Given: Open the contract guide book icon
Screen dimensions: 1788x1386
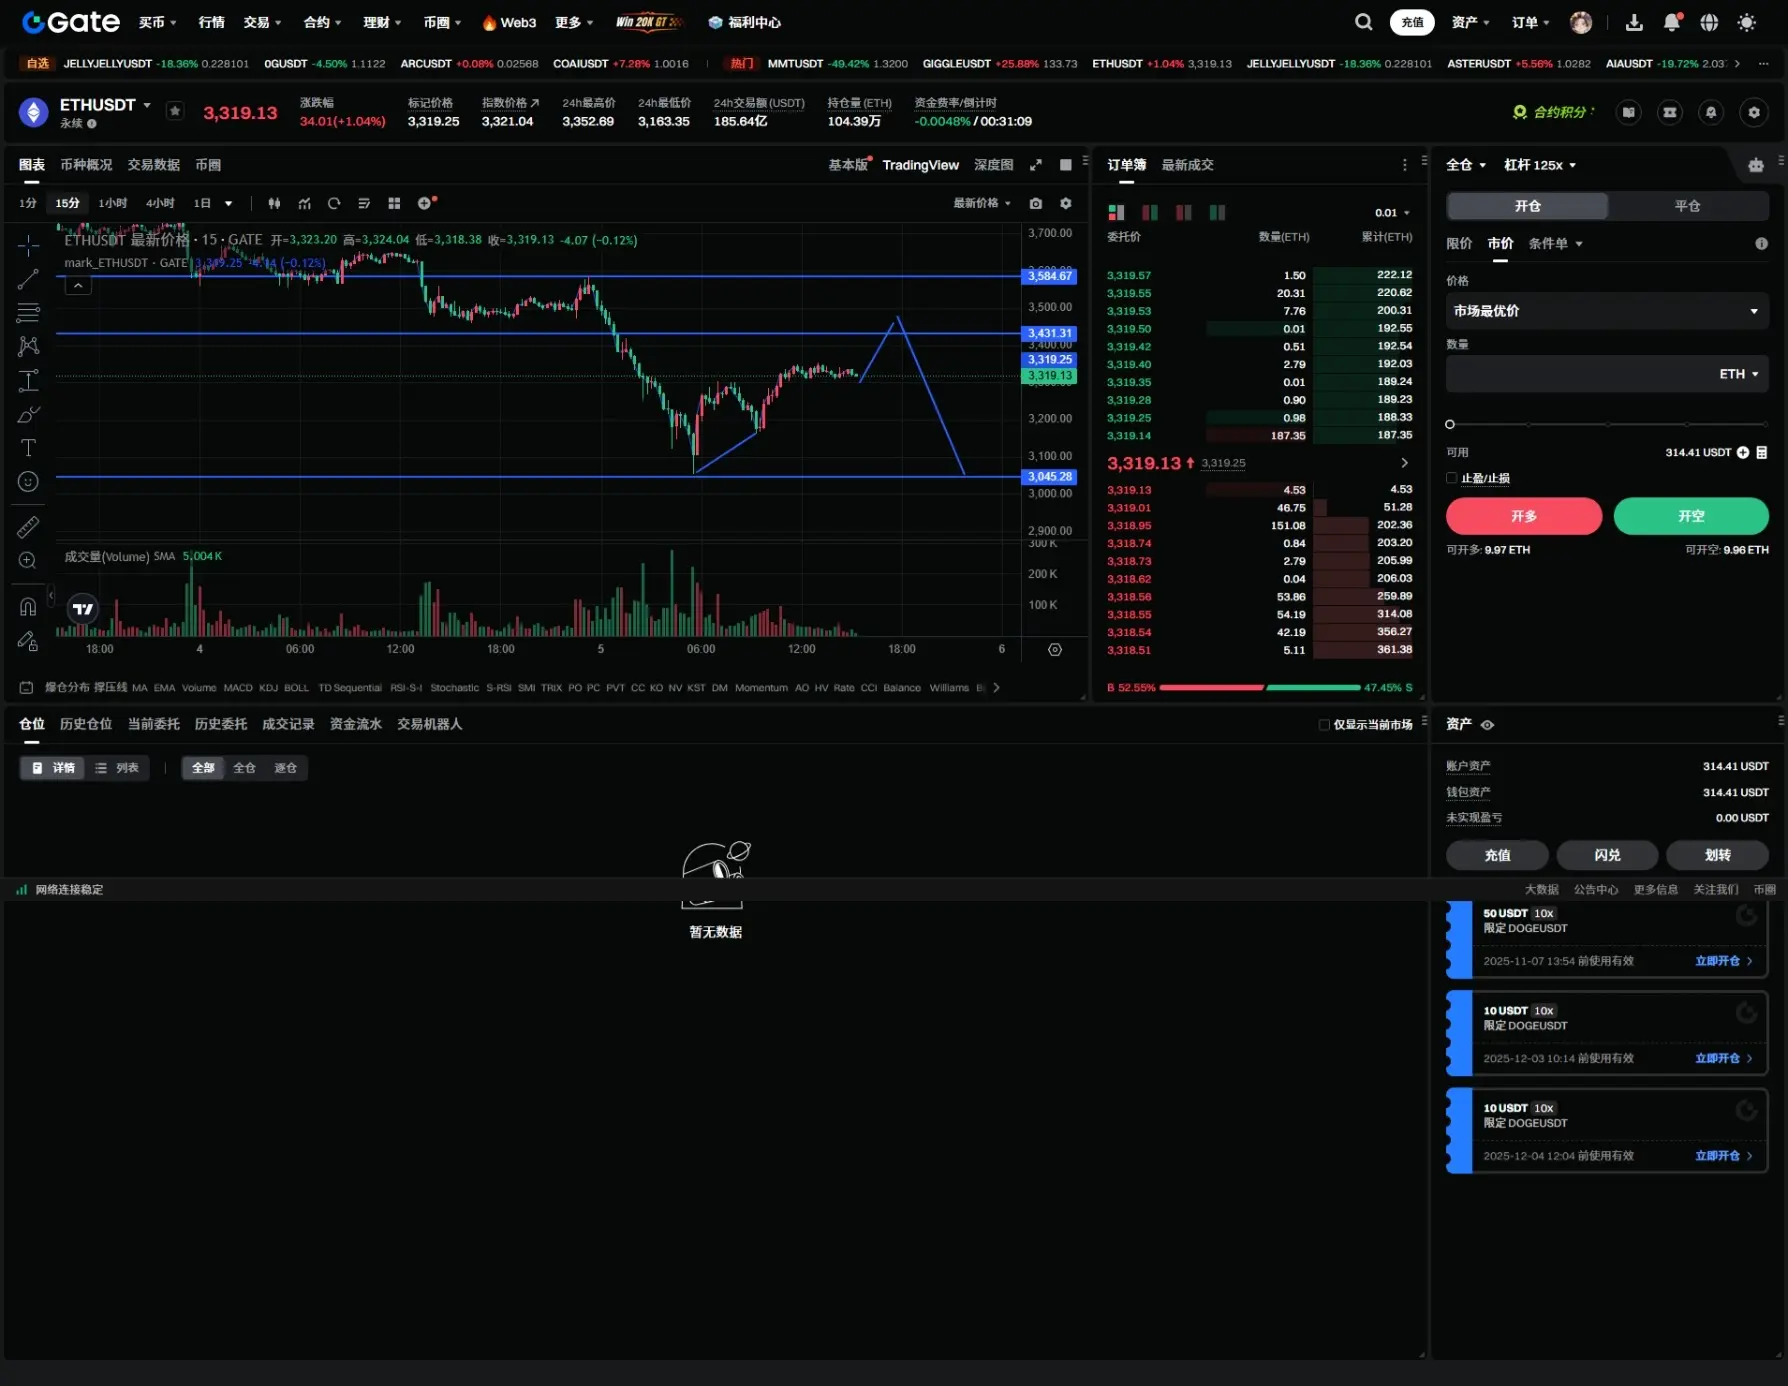Looking at the screenshot, I should (1629, 112).
